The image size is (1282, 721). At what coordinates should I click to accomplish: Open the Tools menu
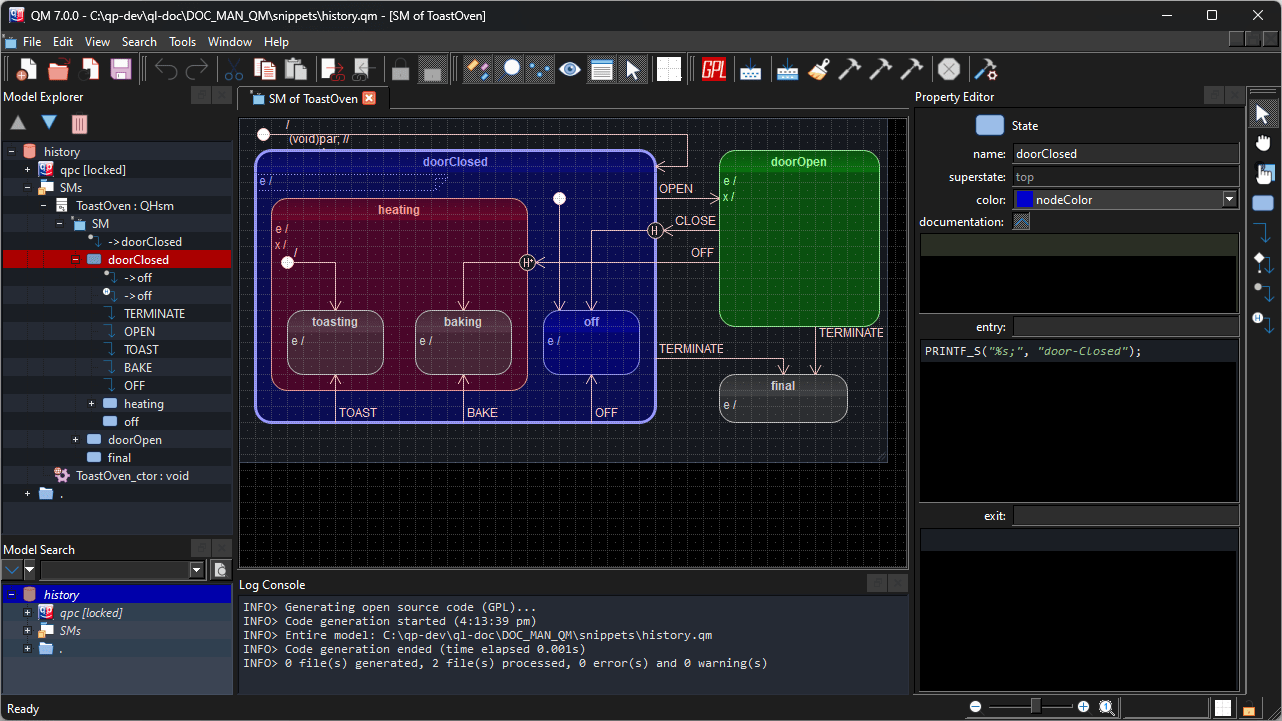coord(182,42)
